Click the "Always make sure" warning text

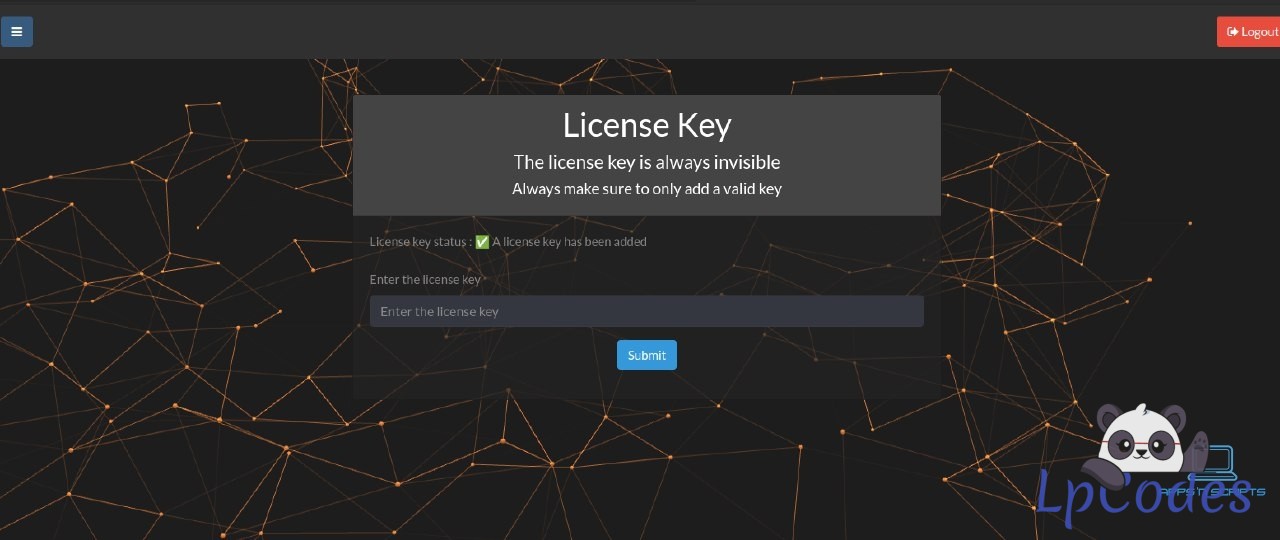coord(646,188)
